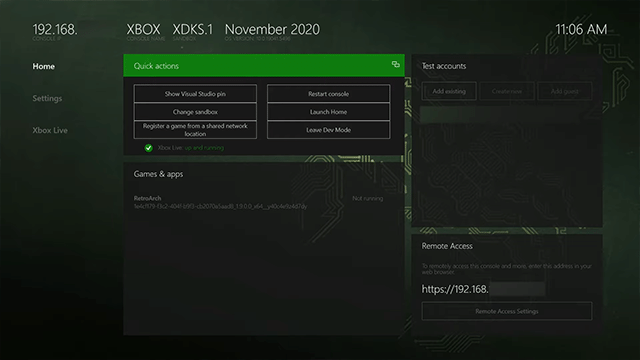The height and width of the screenshot is (360, 640).
Task: Select Xbox Live in the sidebar
Action: tap(50, 130)
